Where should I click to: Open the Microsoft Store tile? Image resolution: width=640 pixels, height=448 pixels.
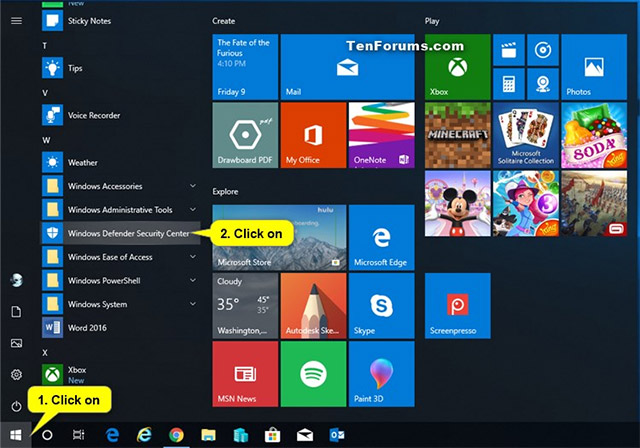pos(279,237)
